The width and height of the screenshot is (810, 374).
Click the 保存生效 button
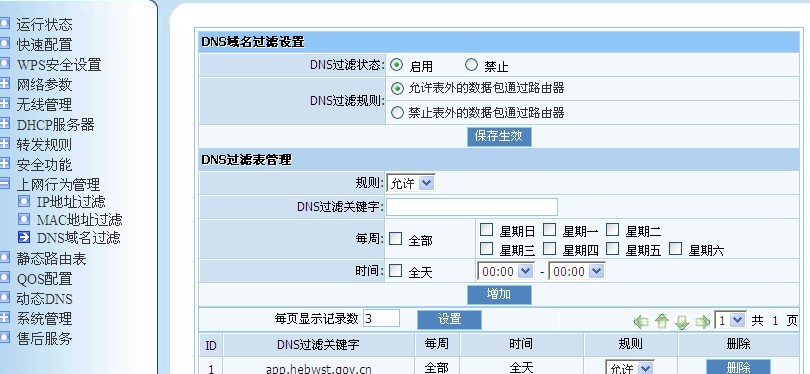[499, 136]
